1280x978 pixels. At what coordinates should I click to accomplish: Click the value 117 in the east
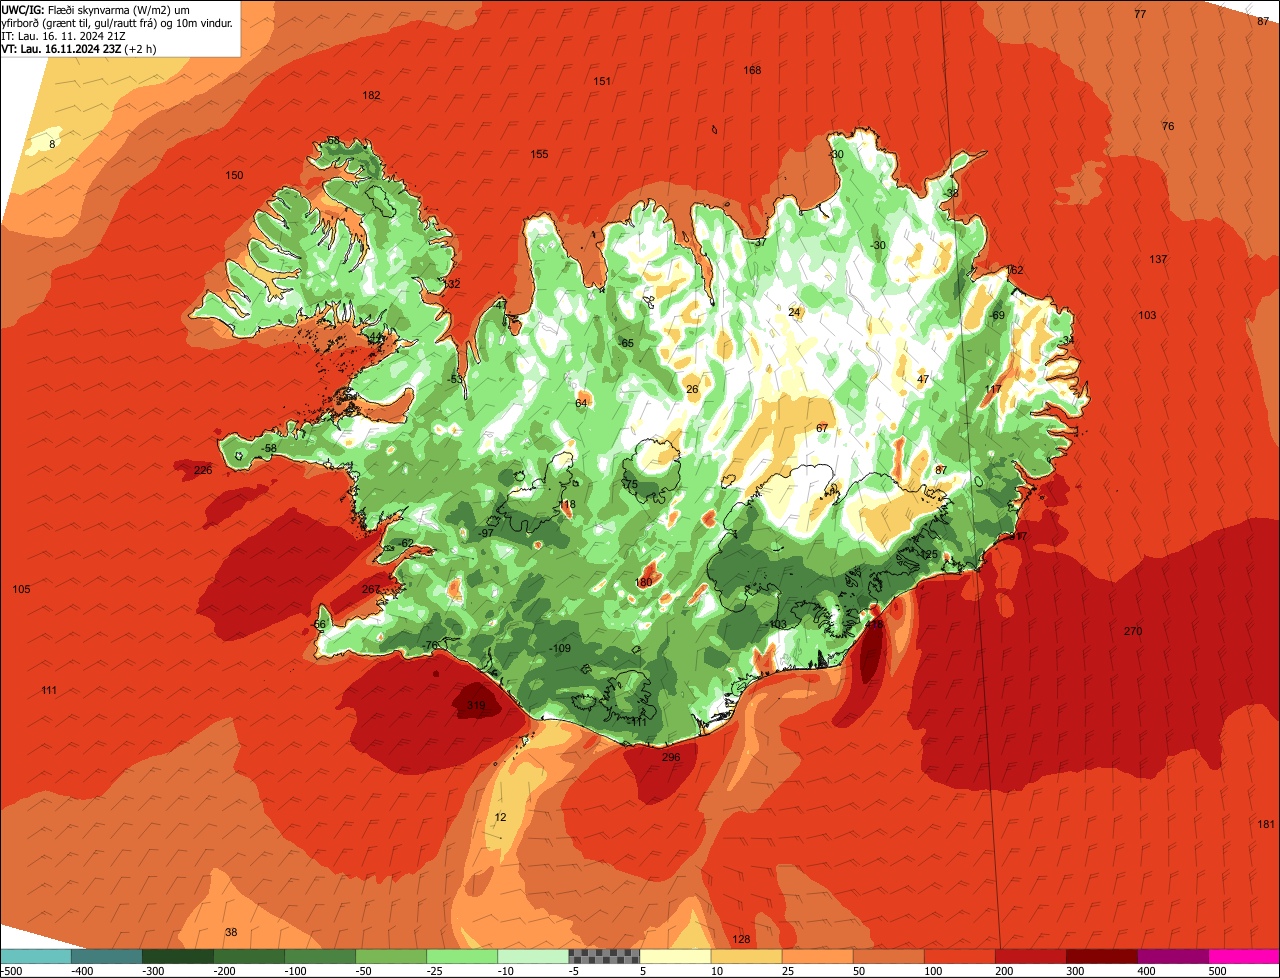(993, 389)
